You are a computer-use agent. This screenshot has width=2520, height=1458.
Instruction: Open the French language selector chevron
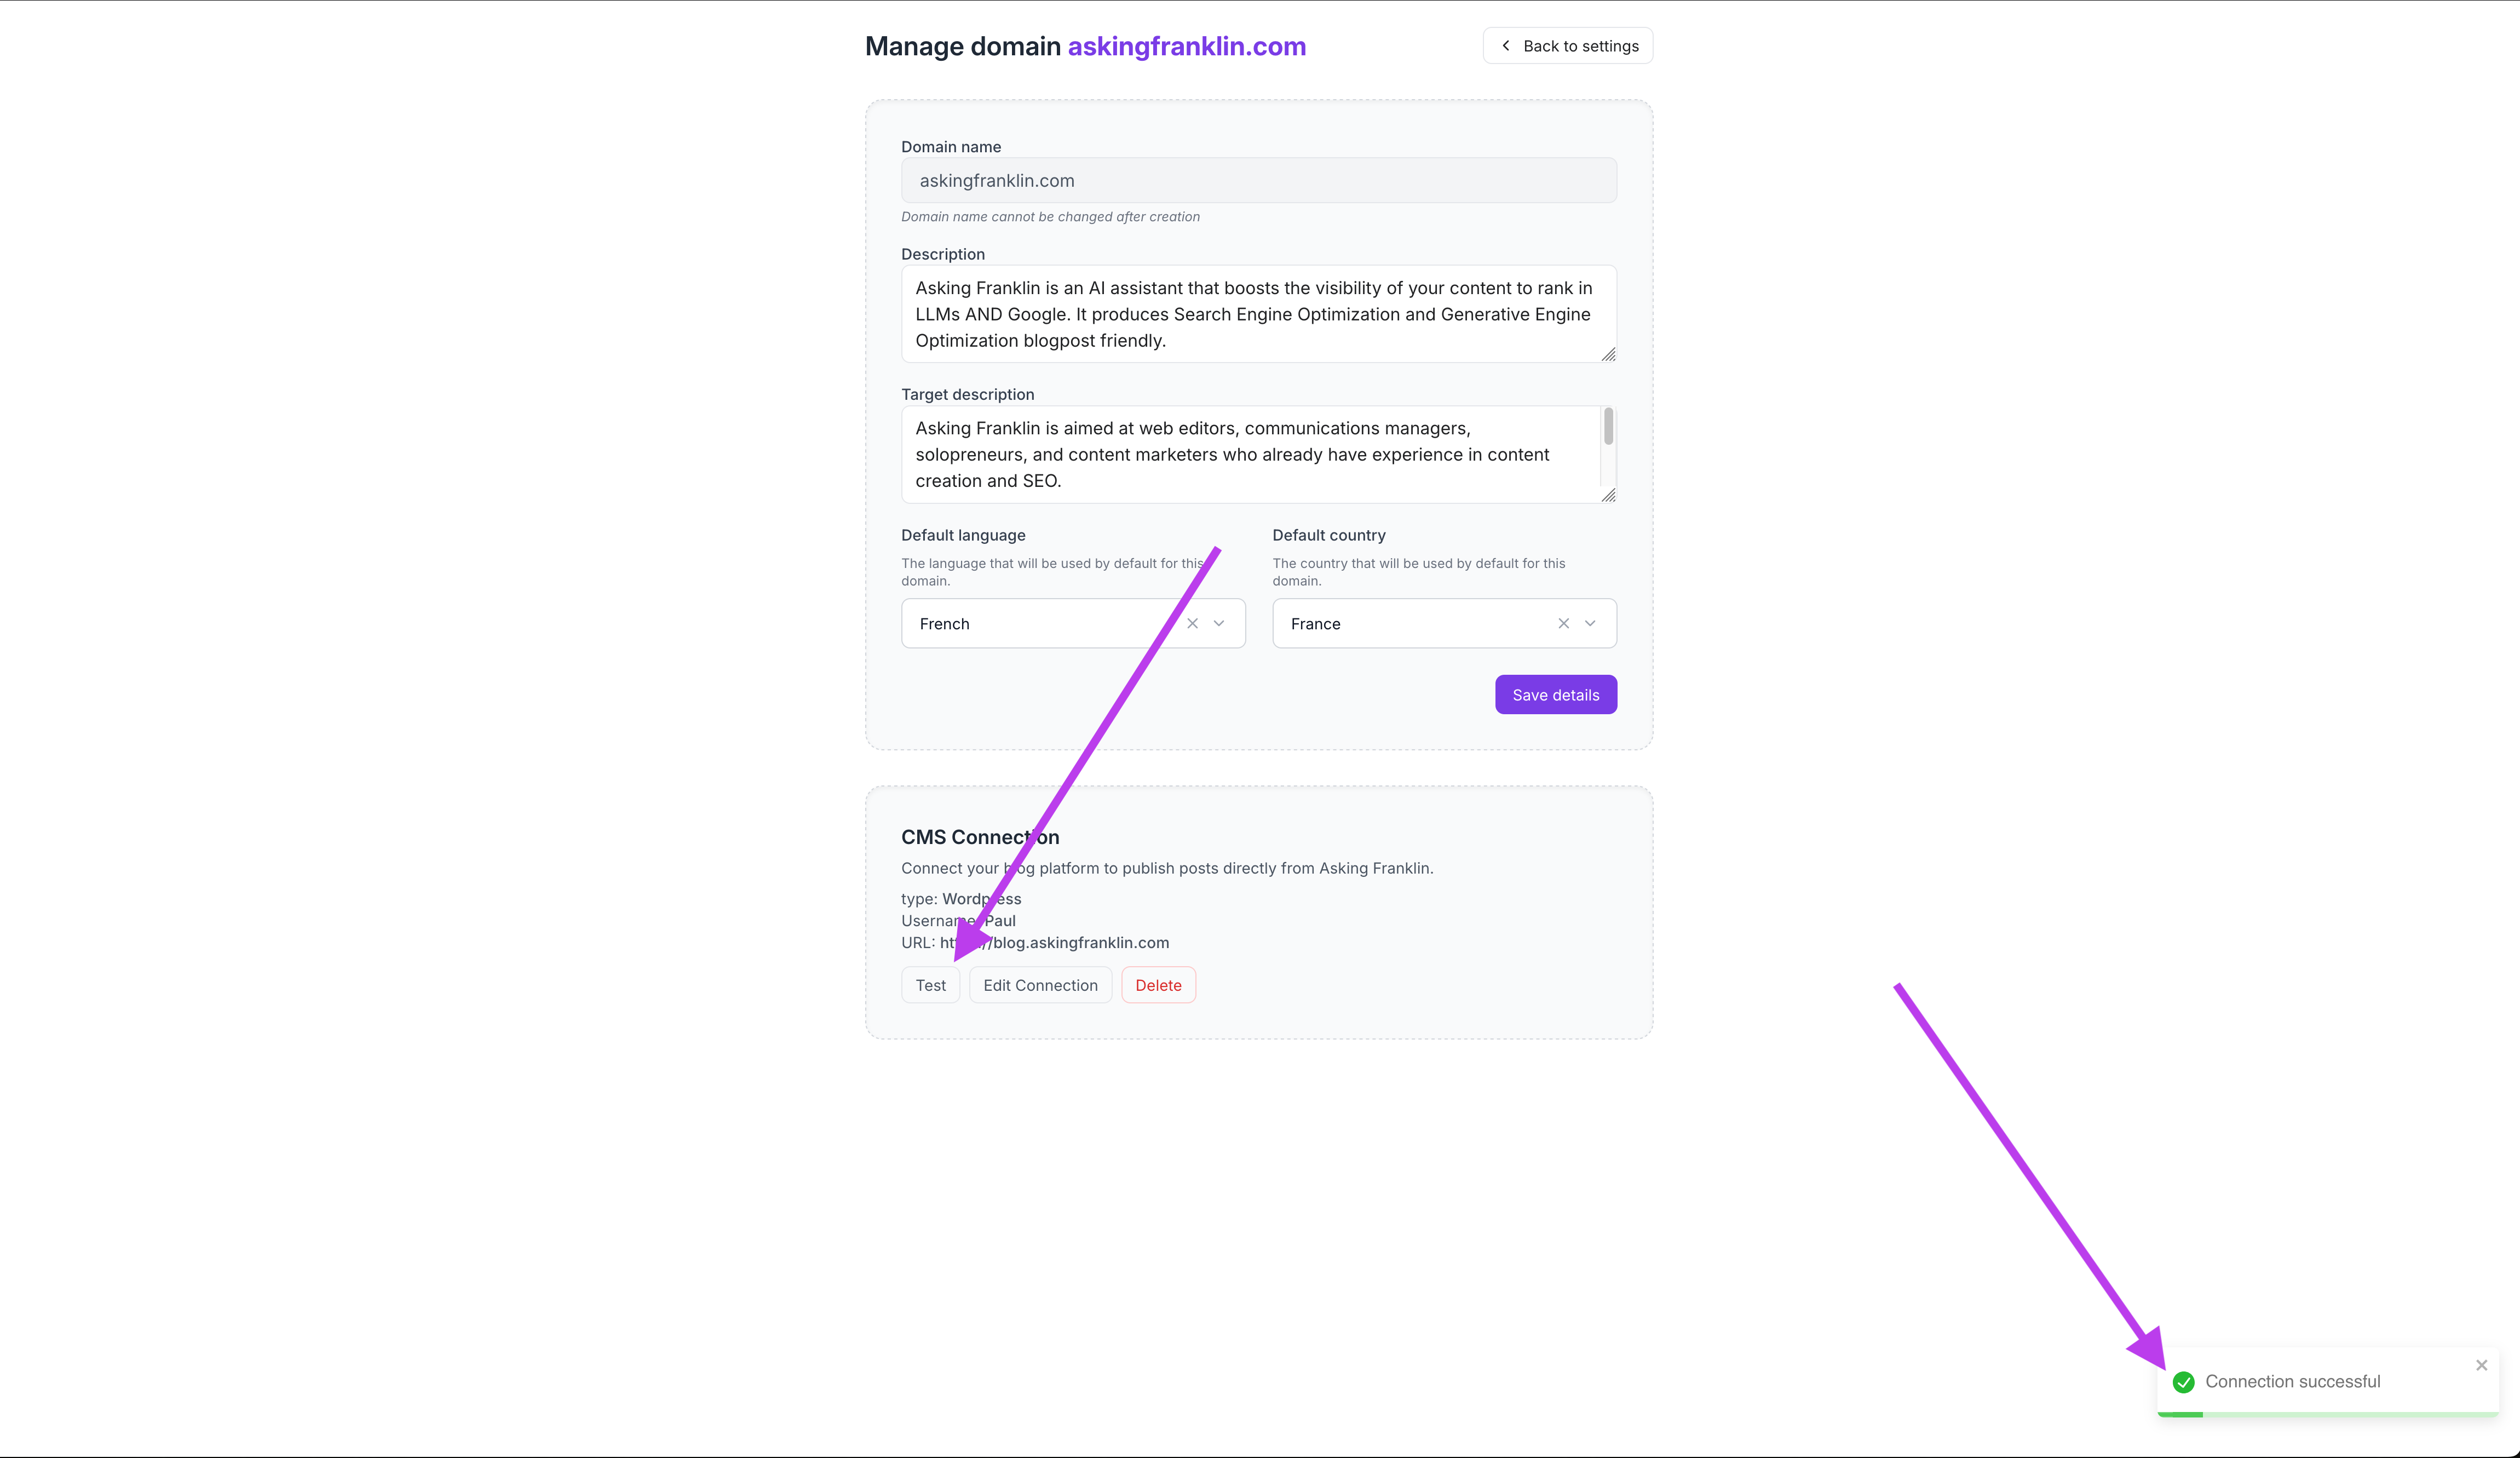[x=1219, y=623]
